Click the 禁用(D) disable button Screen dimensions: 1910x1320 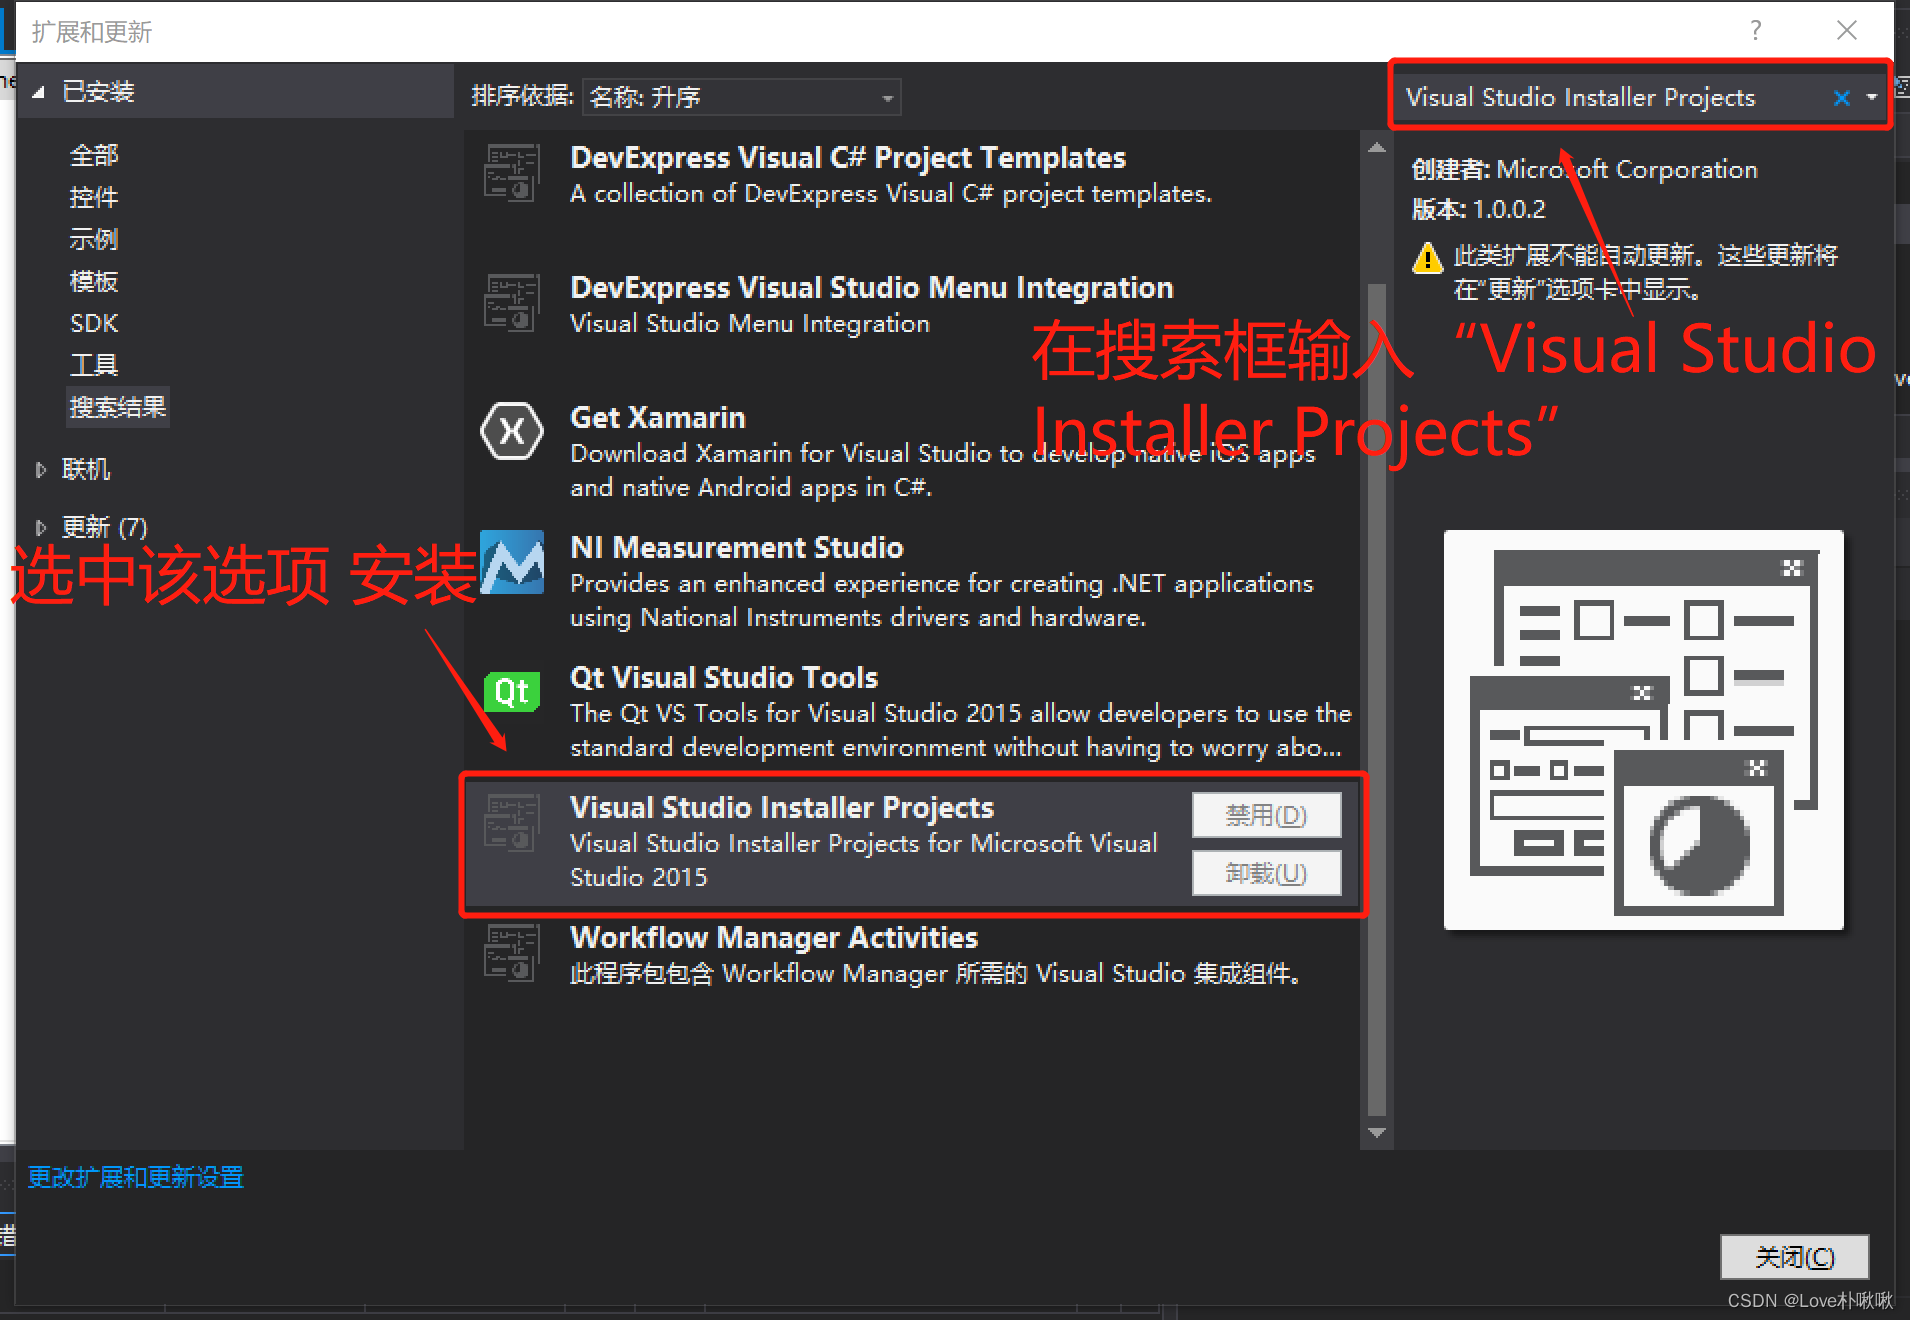1266,815
